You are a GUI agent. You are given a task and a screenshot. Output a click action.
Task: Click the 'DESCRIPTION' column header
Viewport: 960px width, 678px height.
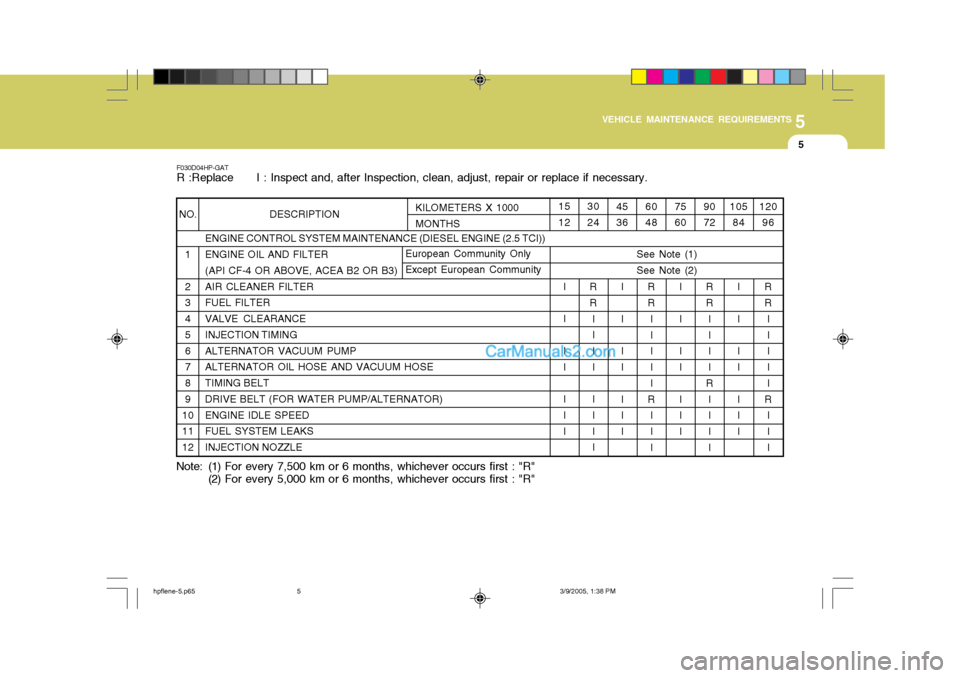click(x=304, y=214)
